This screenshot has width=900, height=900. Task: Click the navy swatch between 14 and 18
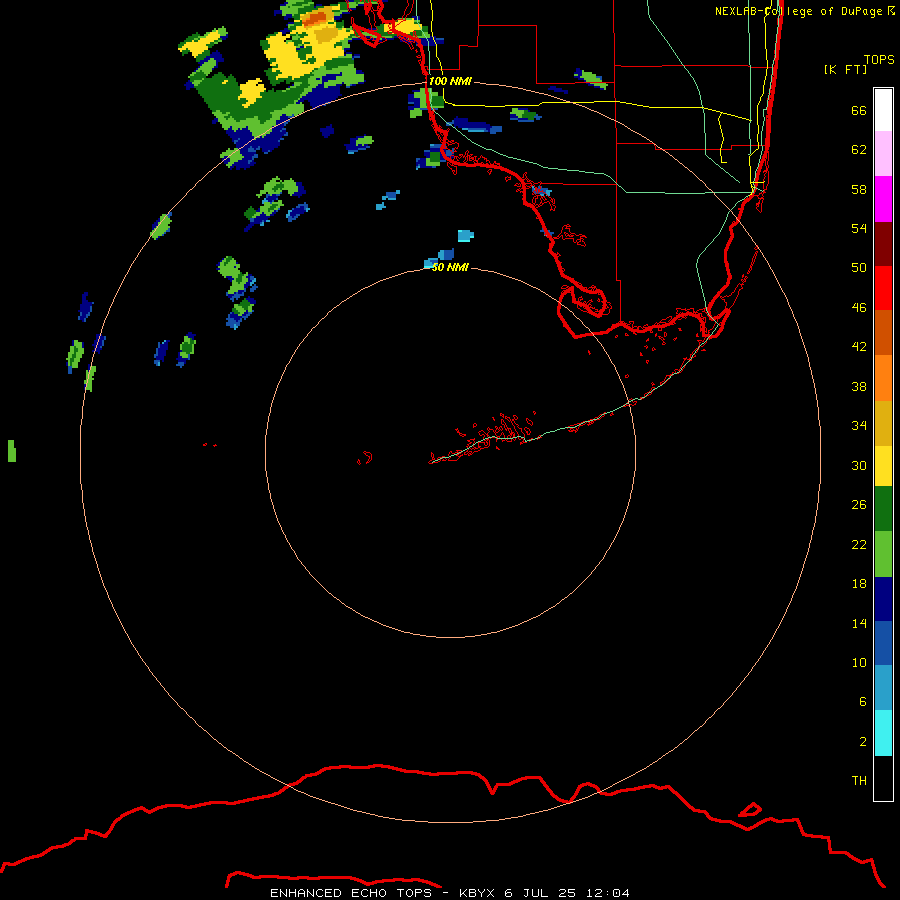coord(883,599)
